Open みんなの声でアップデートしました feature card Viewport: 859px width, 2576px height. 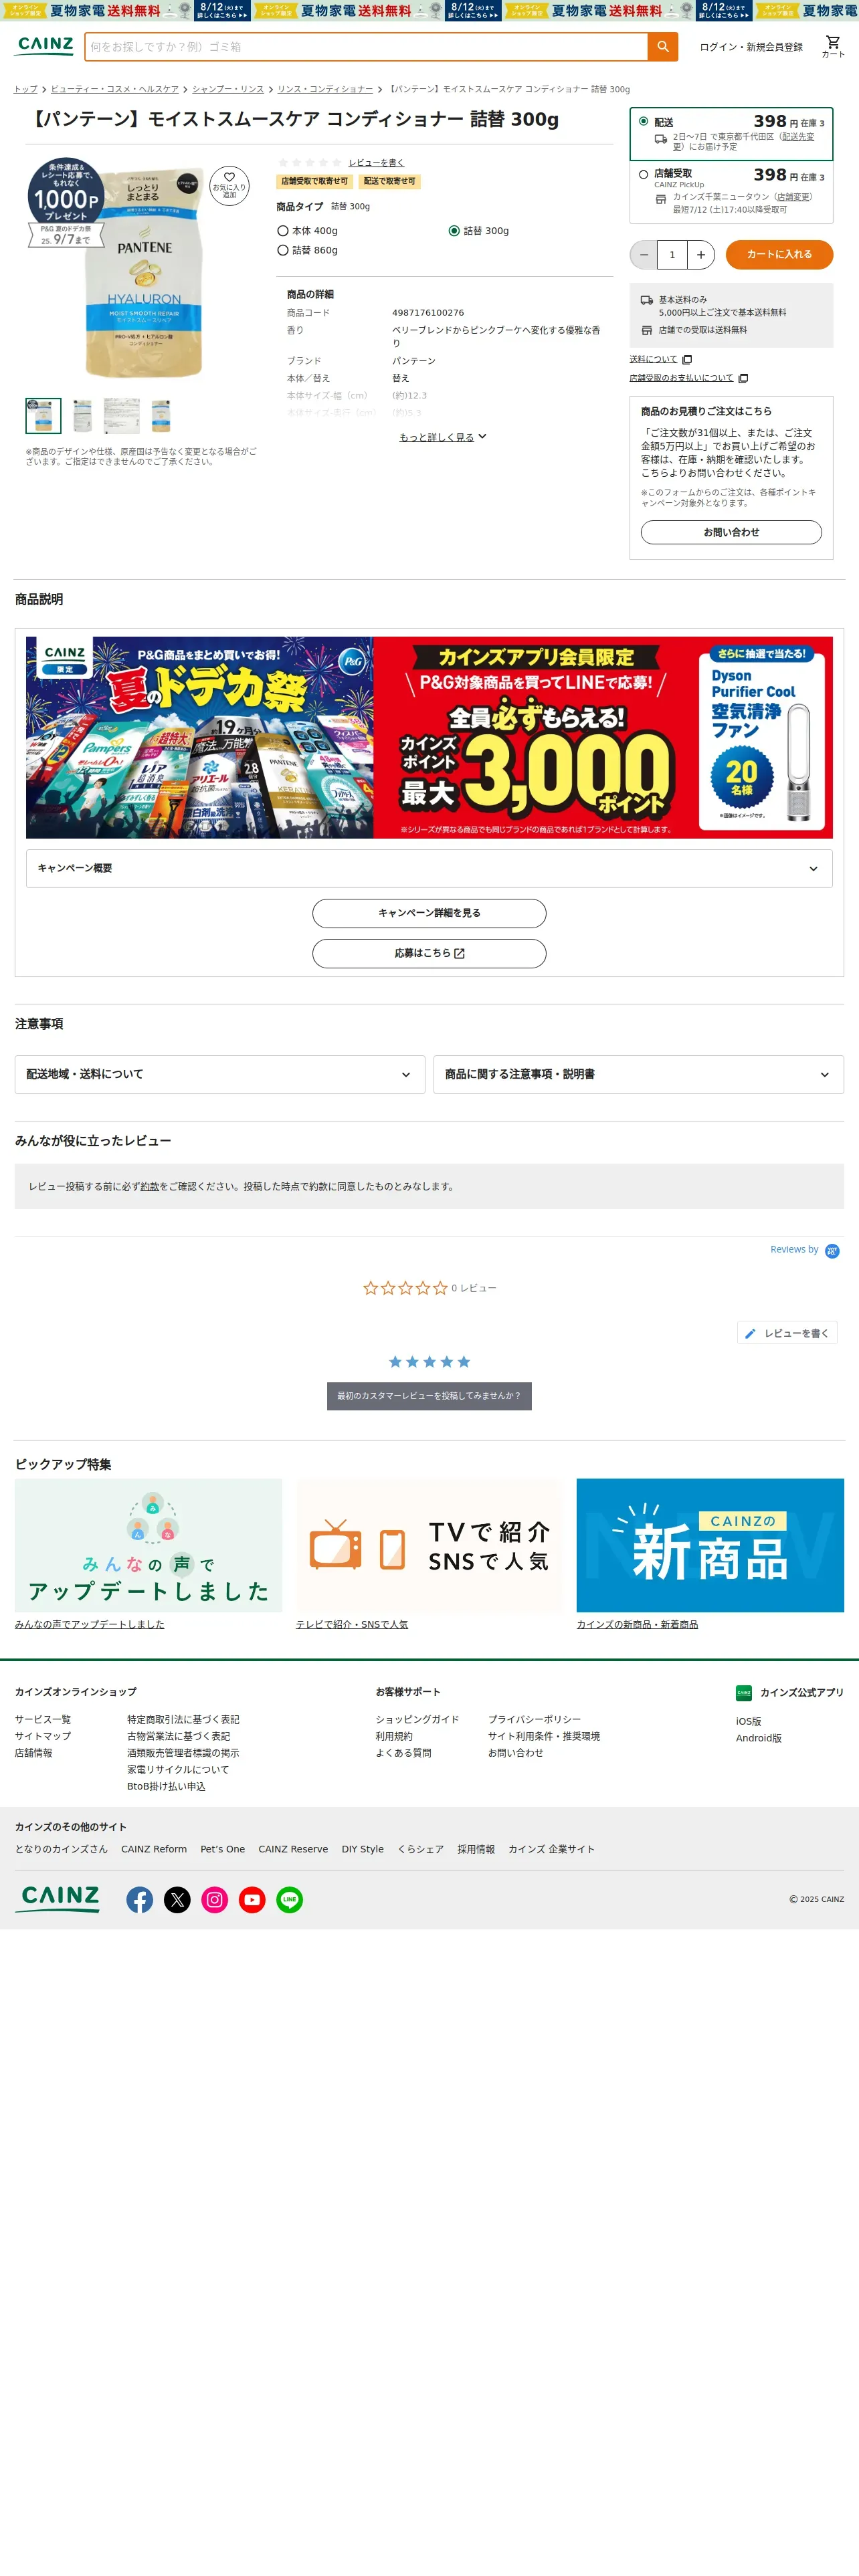click(x=148, y=1545)
